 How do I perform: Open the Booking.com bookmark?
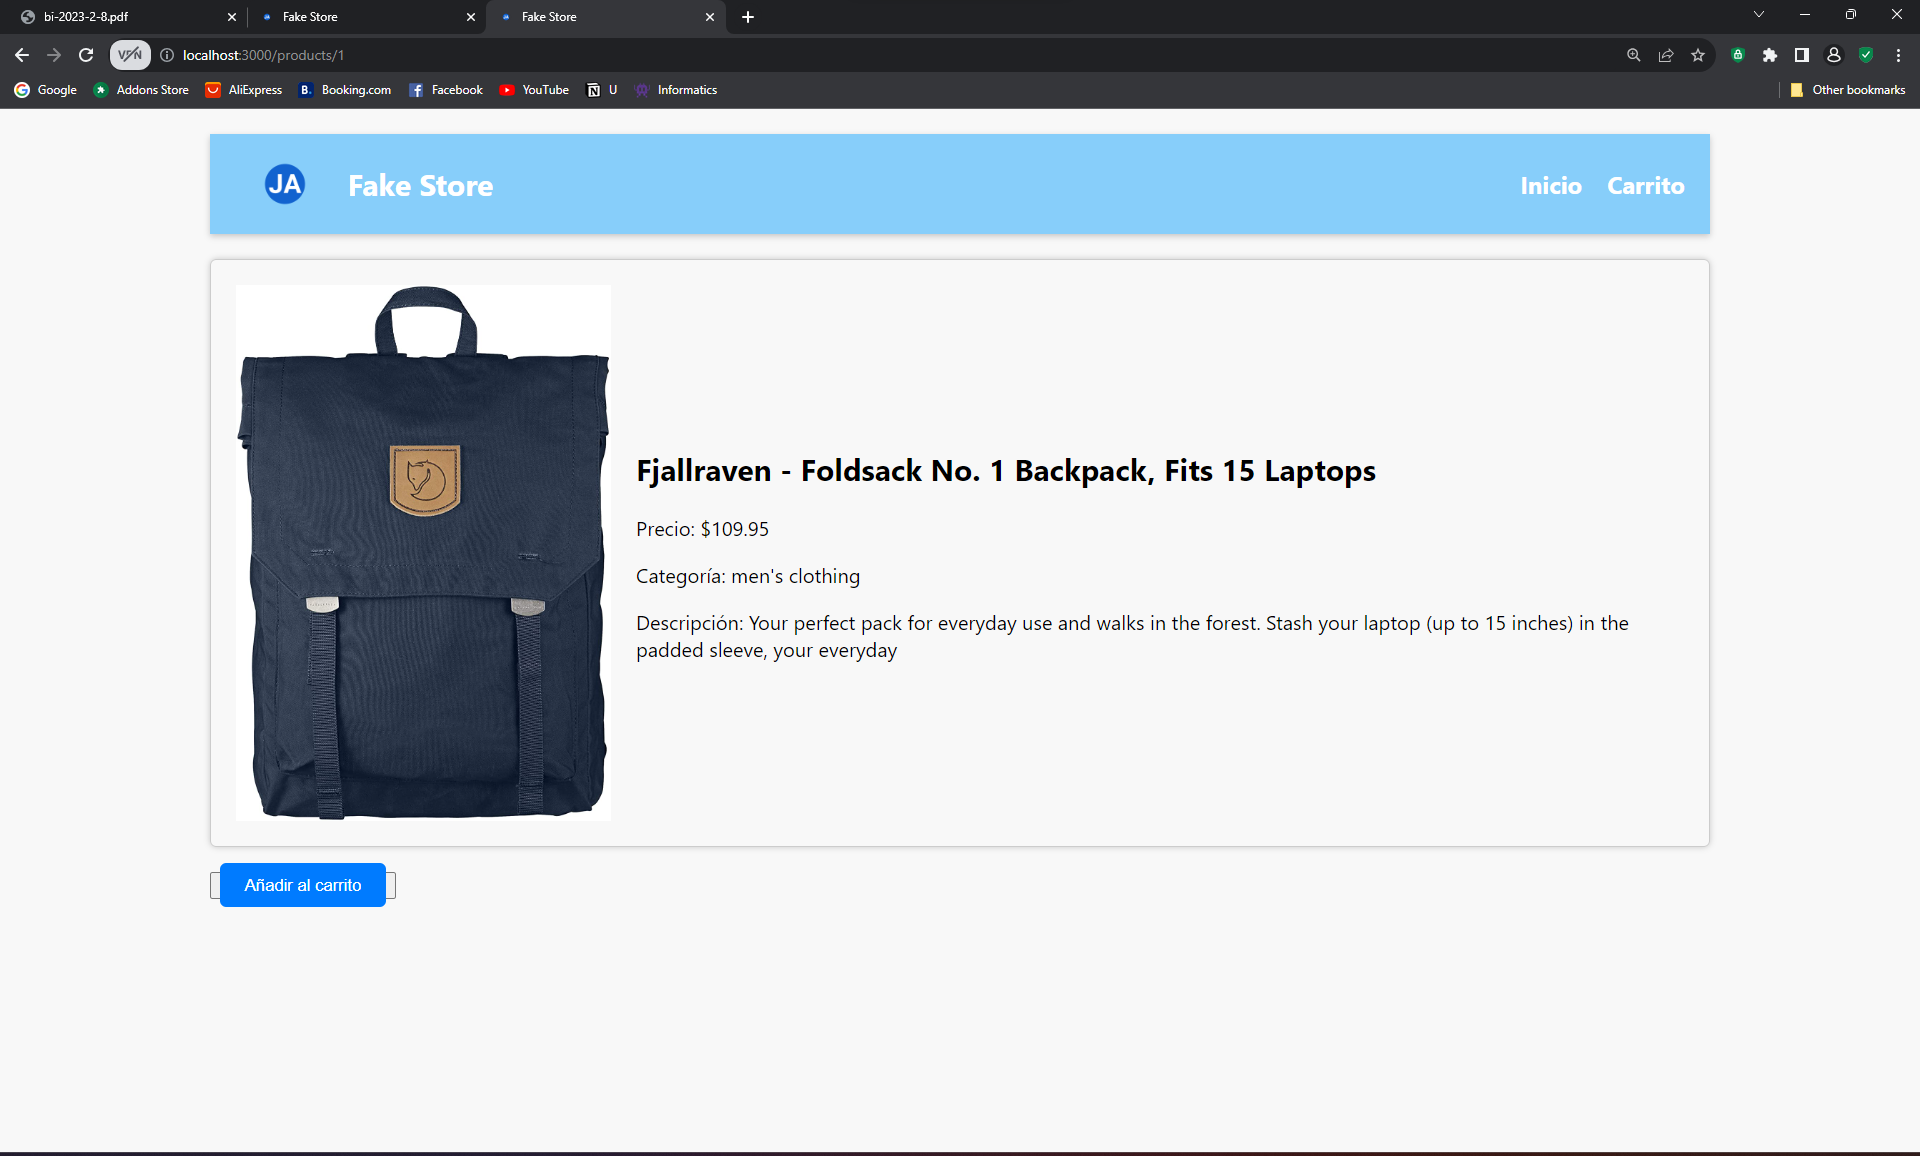click(345, 89)
